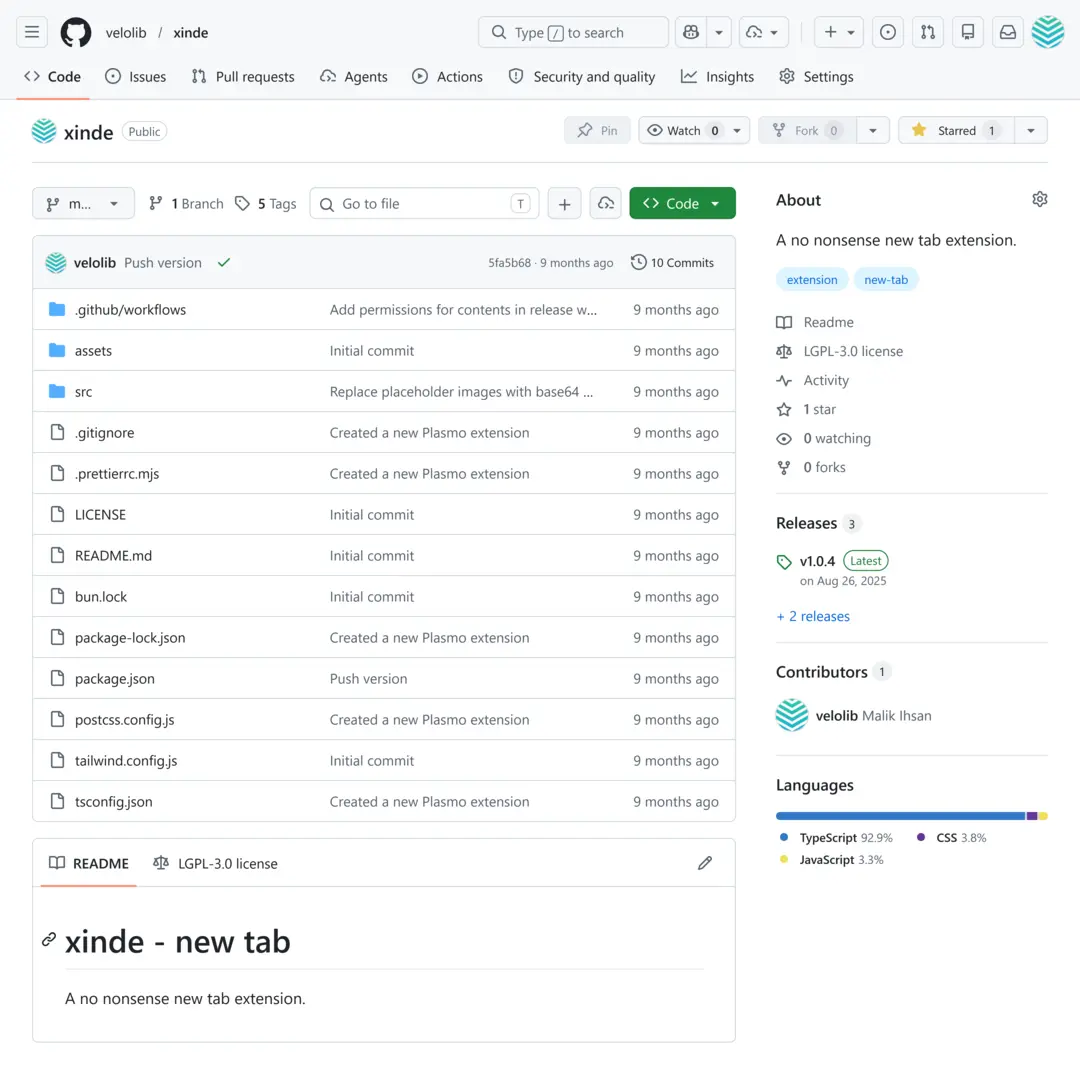This screenshot has height=1080, width=1080.
Task: View the 1 Branch list
Action: coord(187,204)
